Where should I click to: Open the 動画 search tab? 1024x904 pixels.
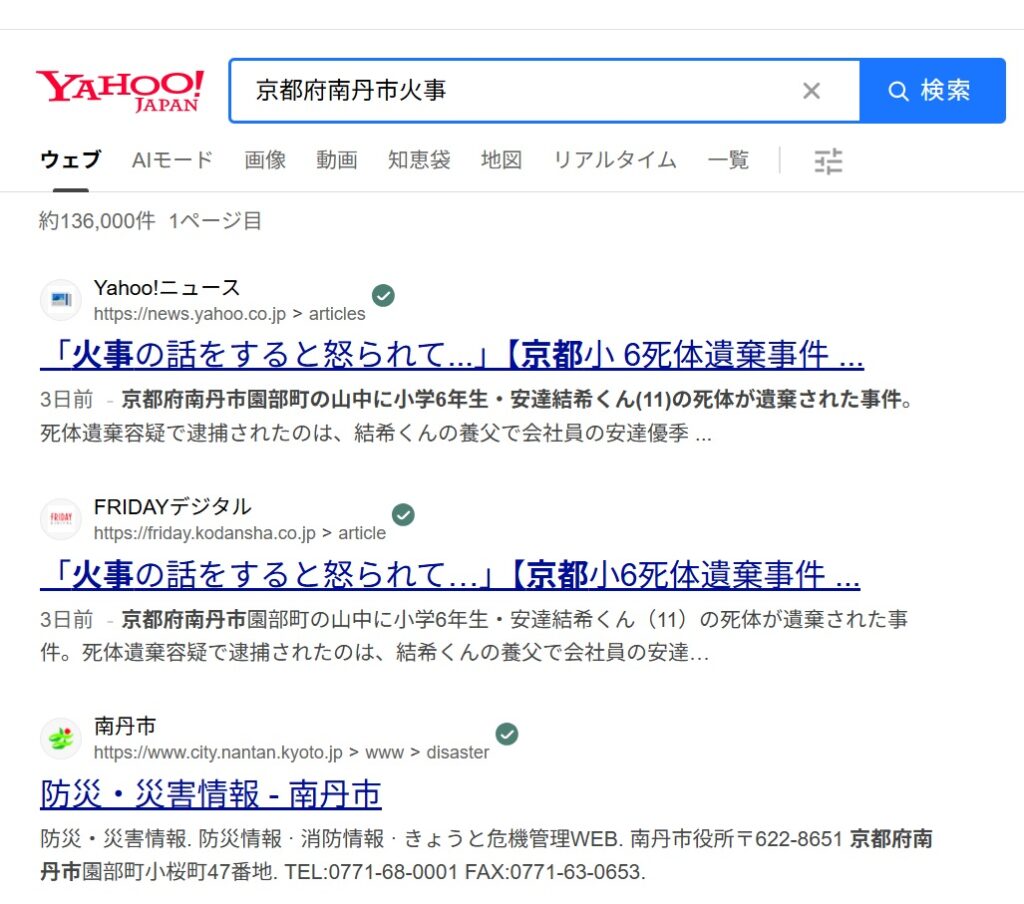(x=337, y=160)
